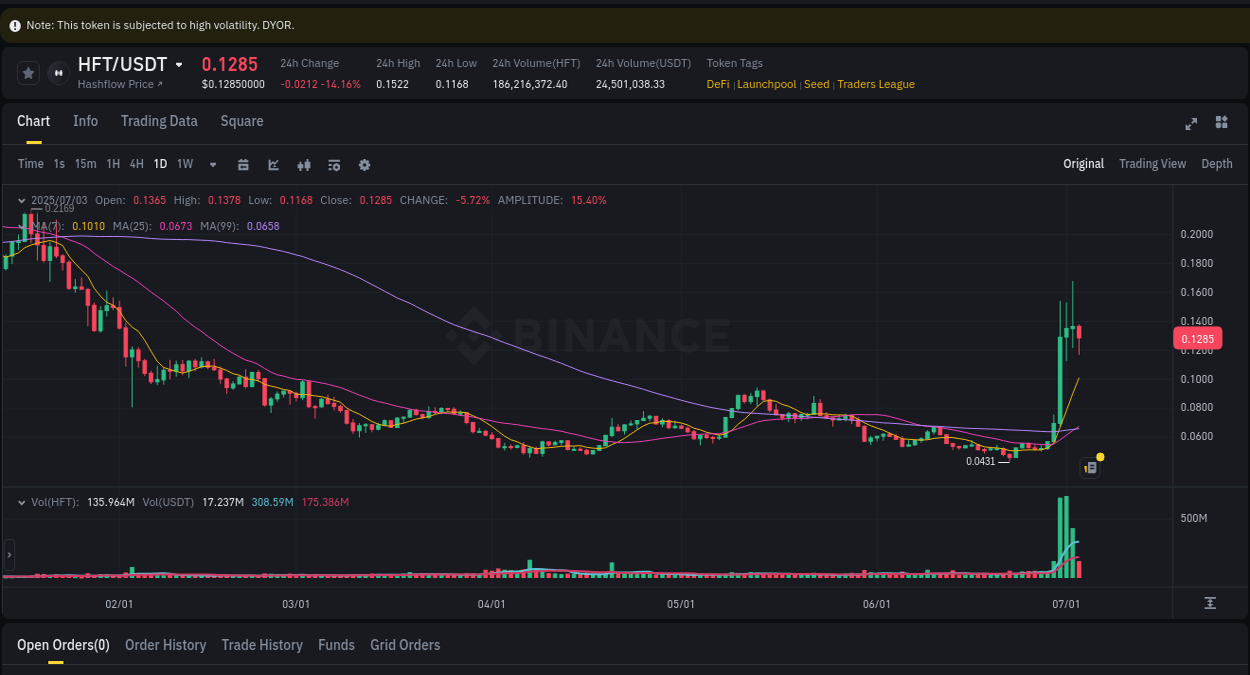Open the HFT/USDT pair selector dropdown

[180, 64]
